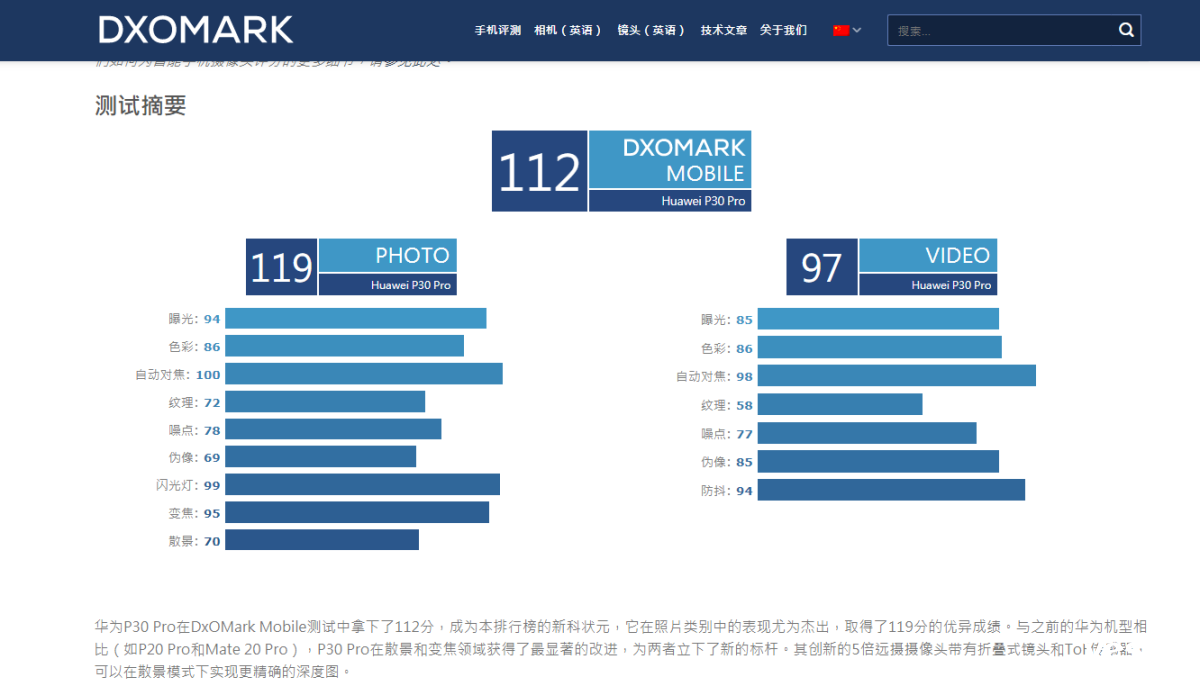Click the photo 噪点: 78 label
Viewport: 1200px width, 695px height.
click(x=194, y=430)
